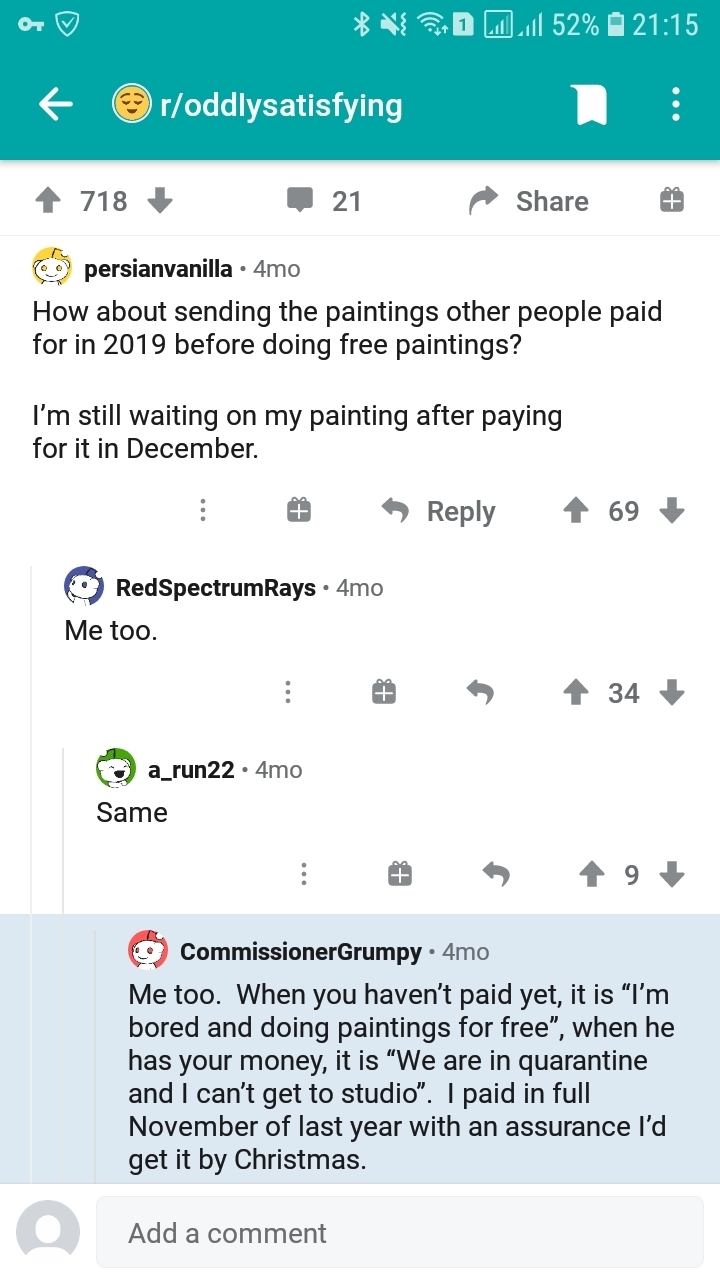The height and width of the screenshot is (1280, 720).
Task: Toggle the bookmark save icon in header
Action: 591,104
